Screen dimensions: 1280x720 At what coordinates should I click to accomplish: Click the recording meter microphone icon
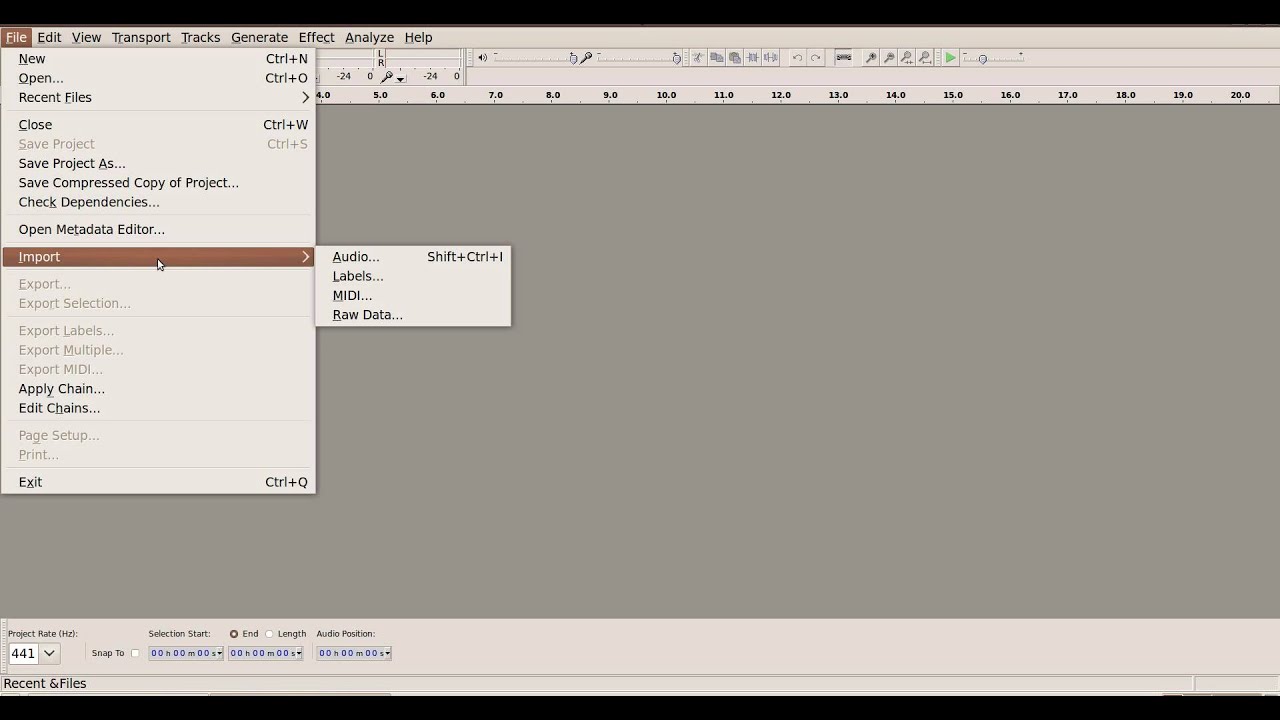pyautogui.click(x=387, y=77)
